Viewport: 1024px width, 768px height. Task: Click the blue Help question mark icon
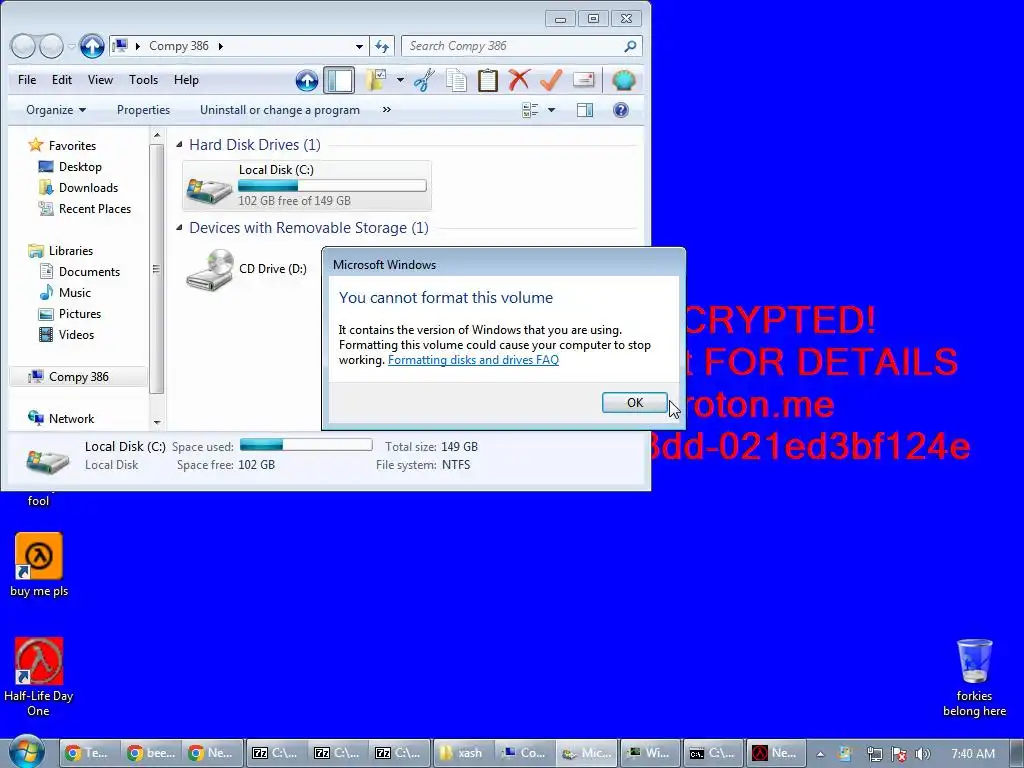(620, 110)
